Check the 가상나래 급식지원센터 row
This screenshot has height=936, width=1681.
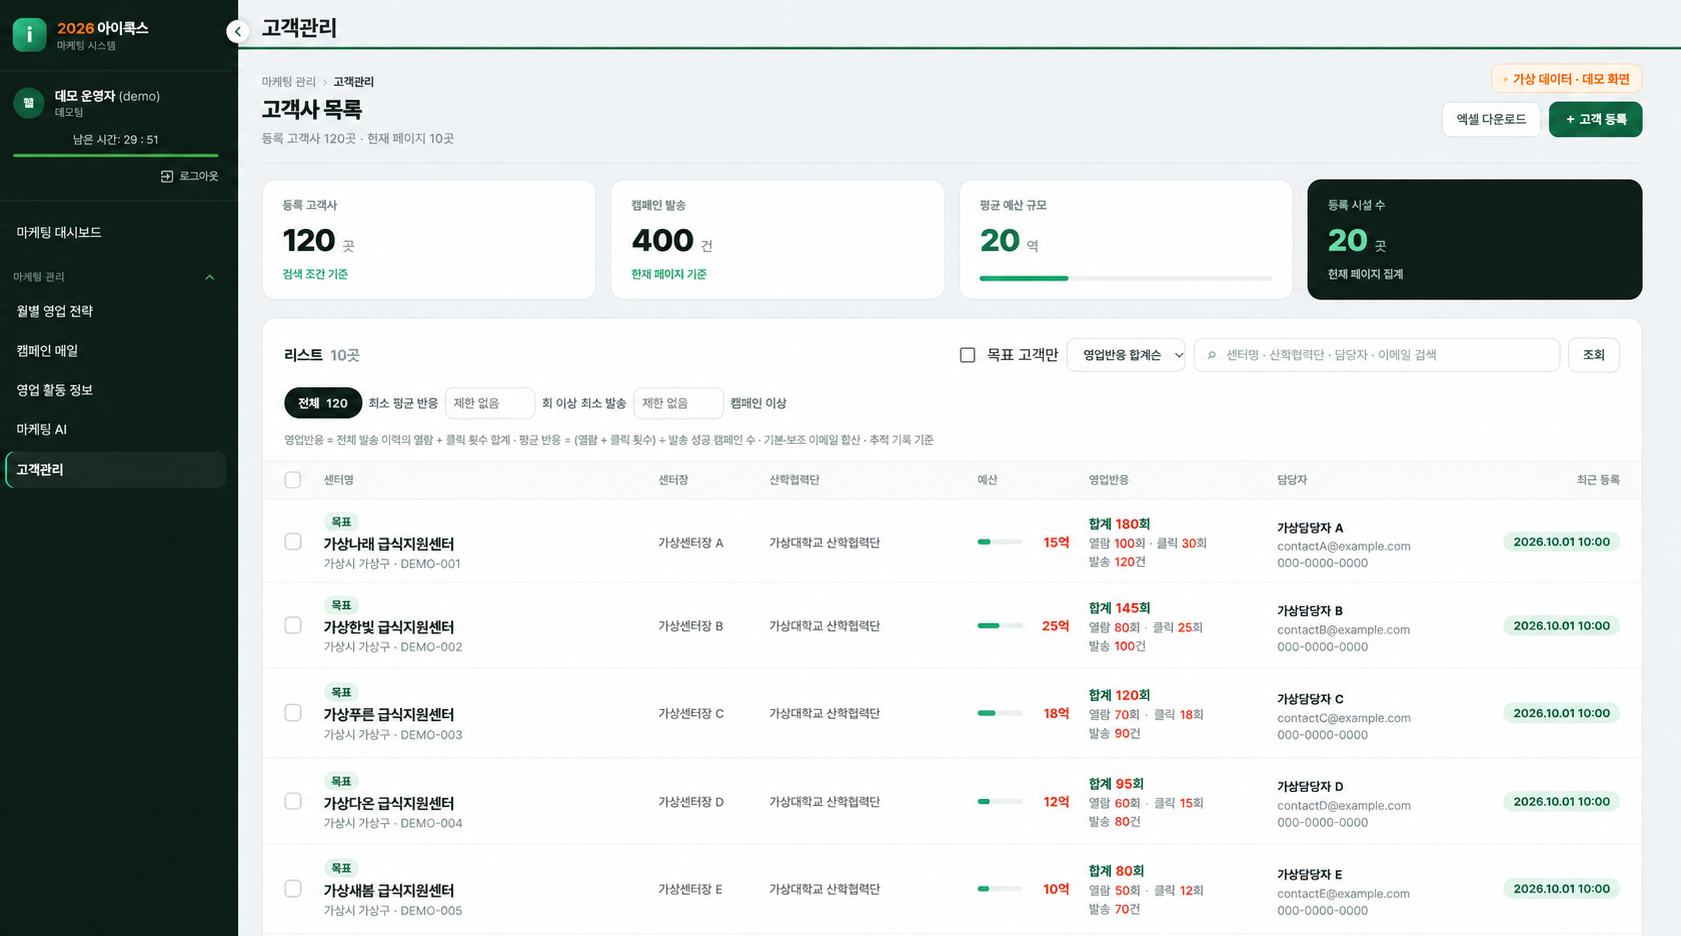click(x=293, y=542)
